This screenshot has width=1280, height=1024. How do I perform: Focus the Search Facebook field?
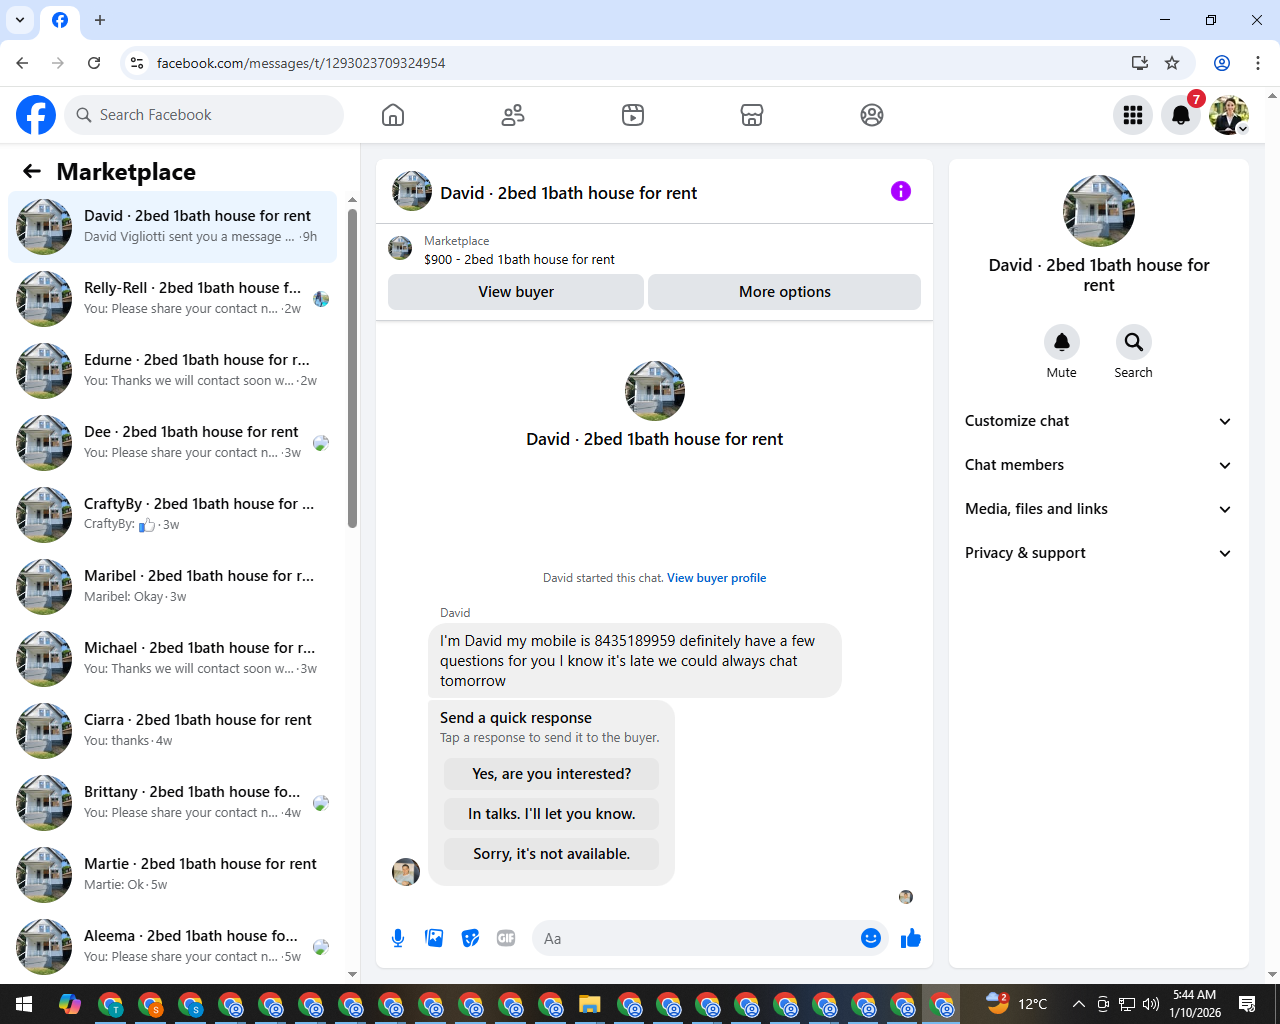(204, 115)
